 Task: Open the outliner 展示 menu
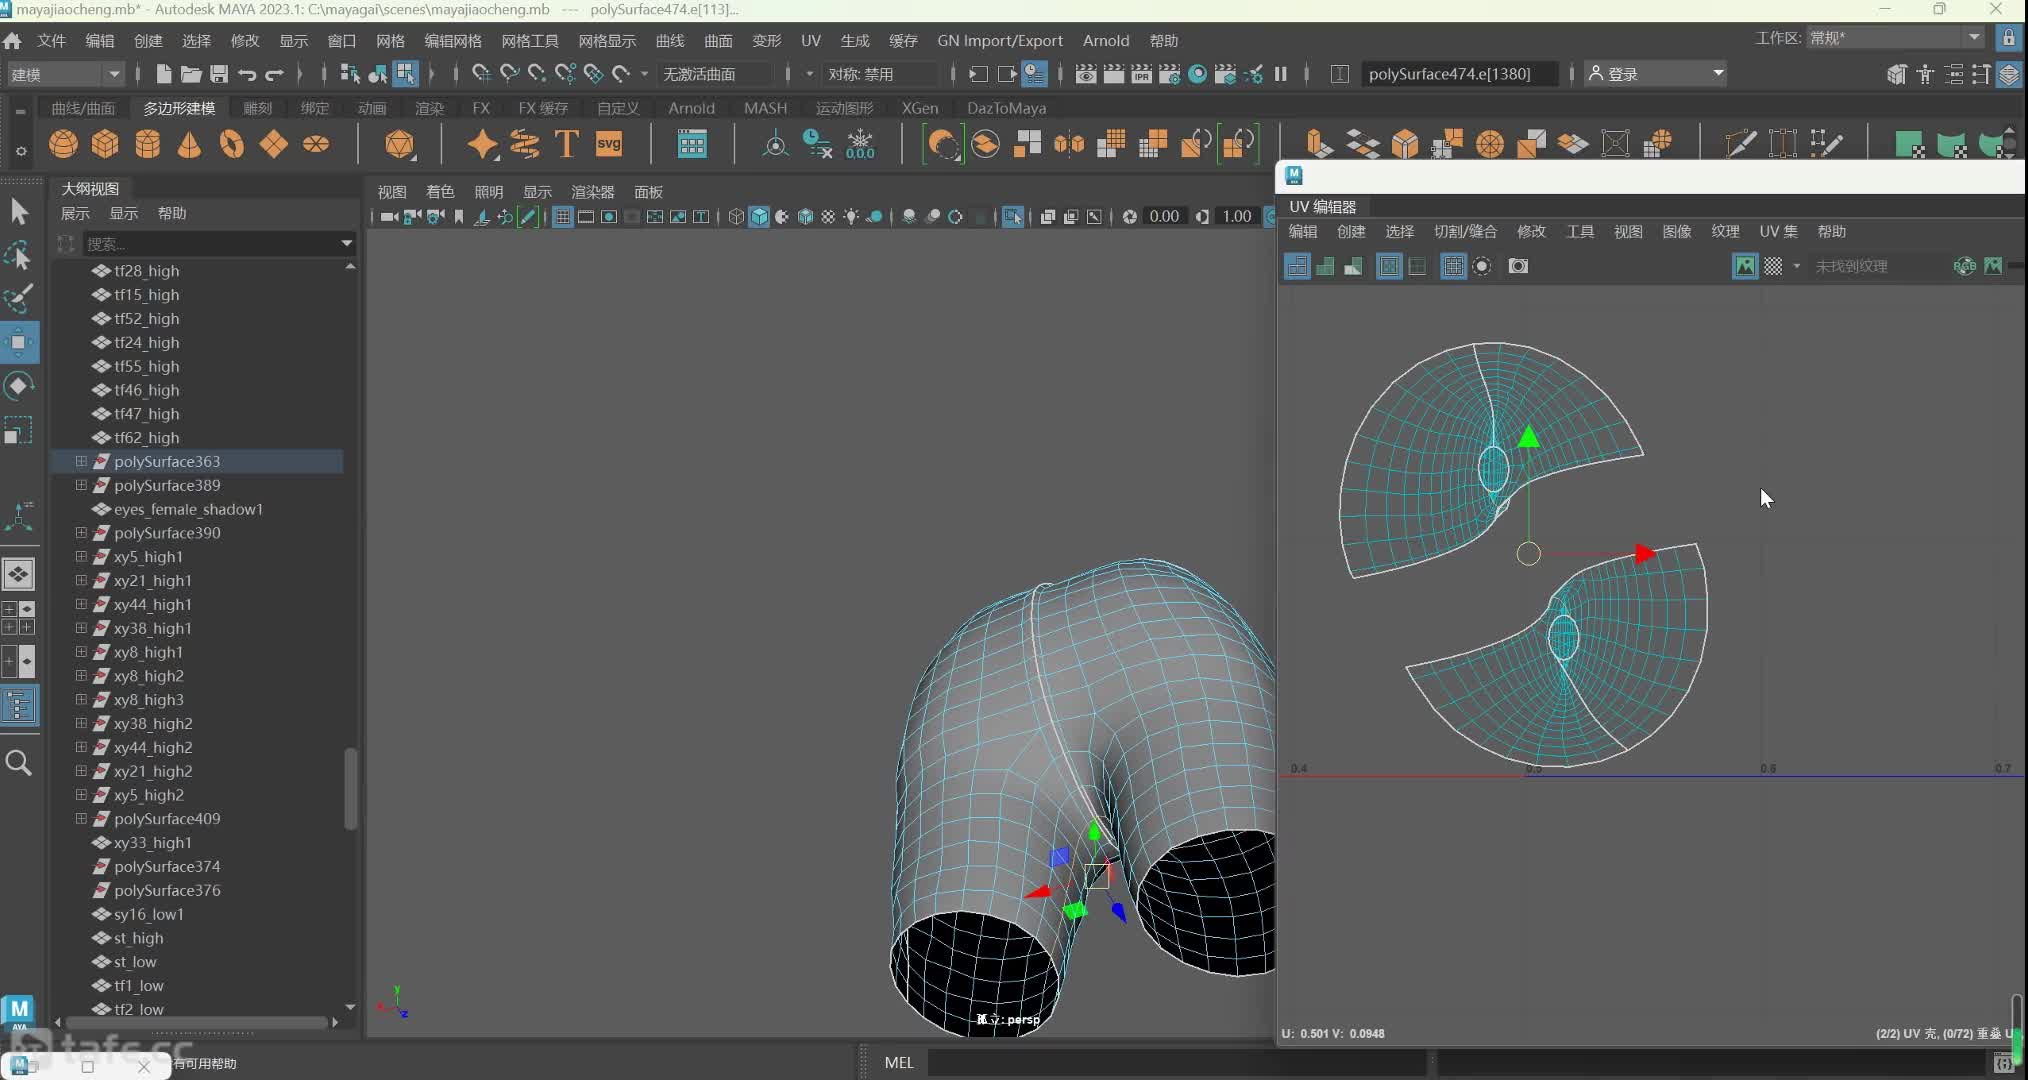click(75, 213)
